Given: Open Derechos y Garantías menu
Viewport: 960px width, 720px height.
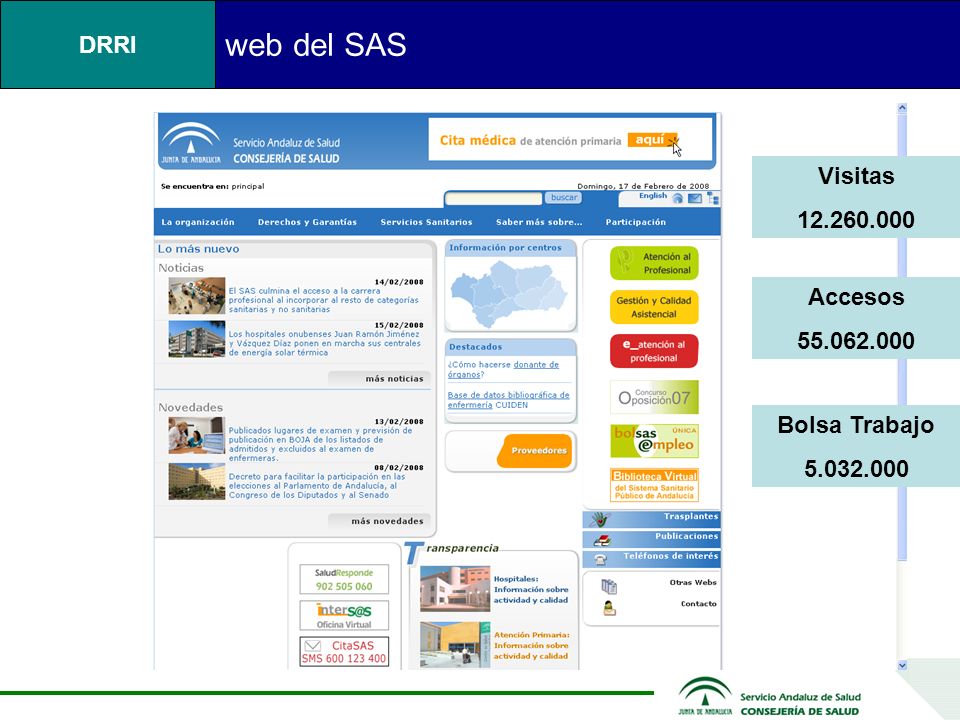Looking at the screenshot, I should point(307,222).
